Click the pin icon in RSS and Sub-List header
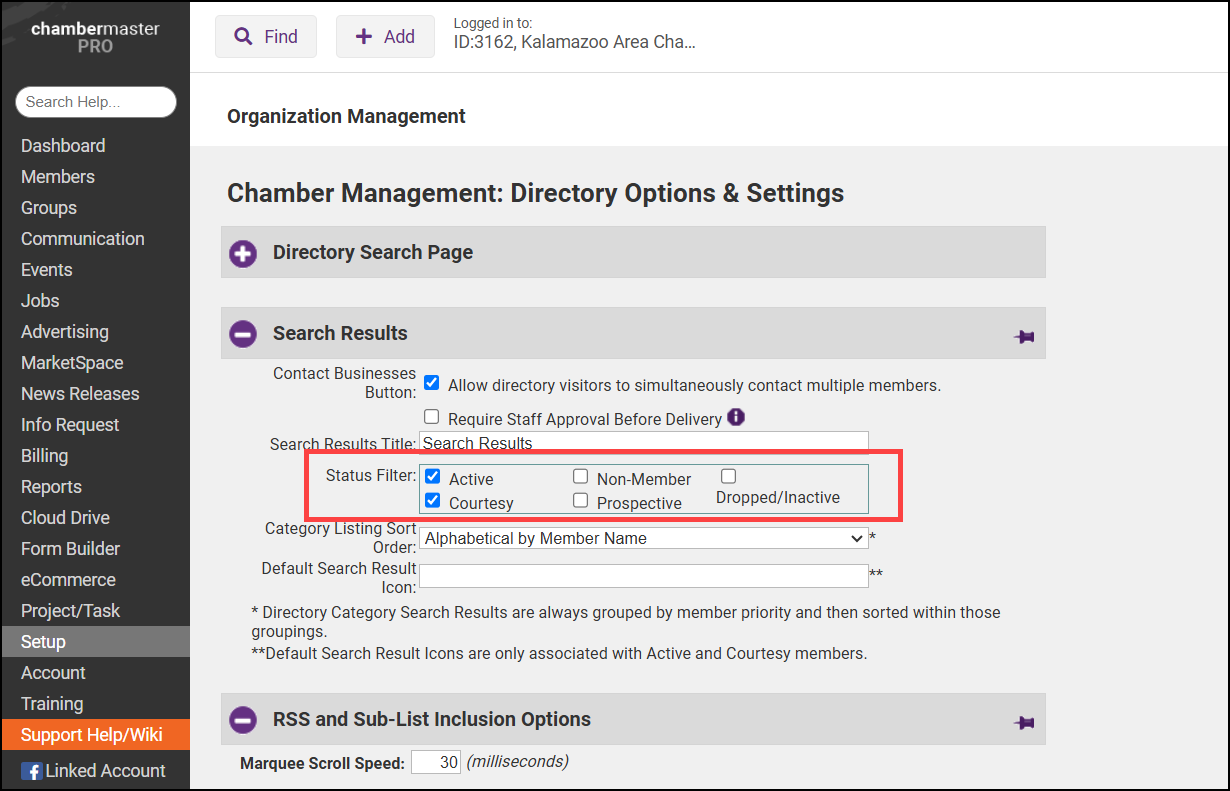Viewport: 1230px width, 791px height. point(1023,722)
